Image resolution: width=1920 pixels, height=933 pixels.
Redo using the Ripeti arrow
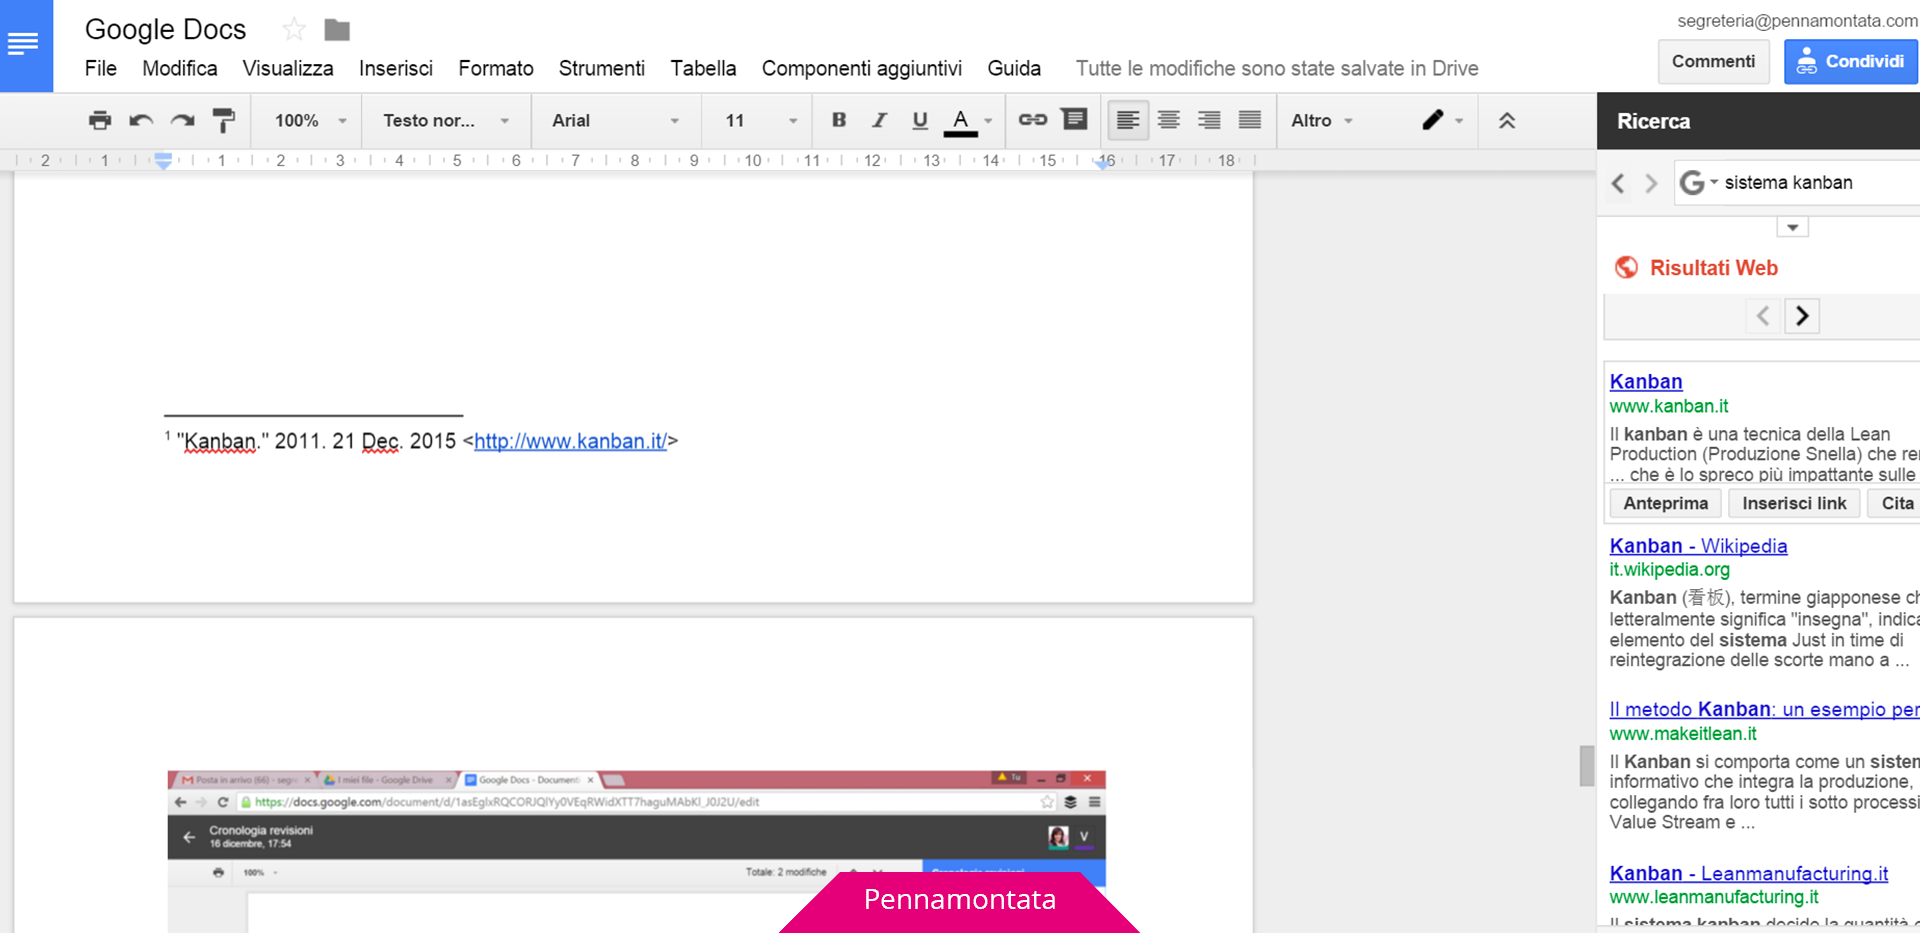coord(182,120)
